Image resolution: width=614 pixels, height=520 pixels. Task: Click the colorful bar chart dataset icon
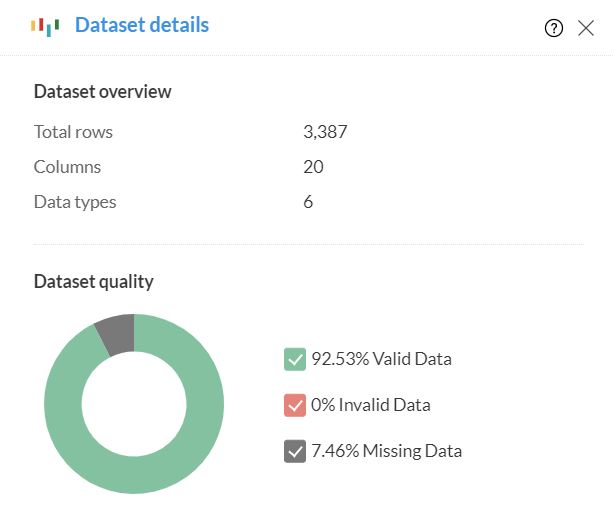click(45, 26)
